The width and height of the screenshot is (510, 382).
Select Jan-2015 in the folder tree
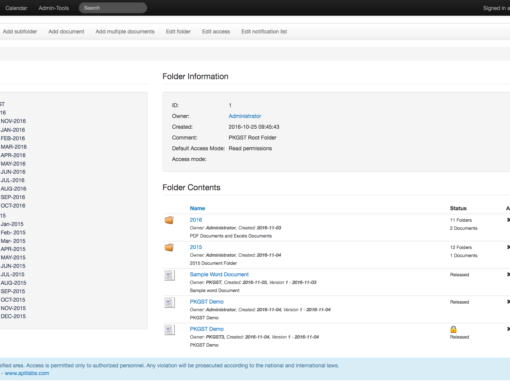(12, 224)
